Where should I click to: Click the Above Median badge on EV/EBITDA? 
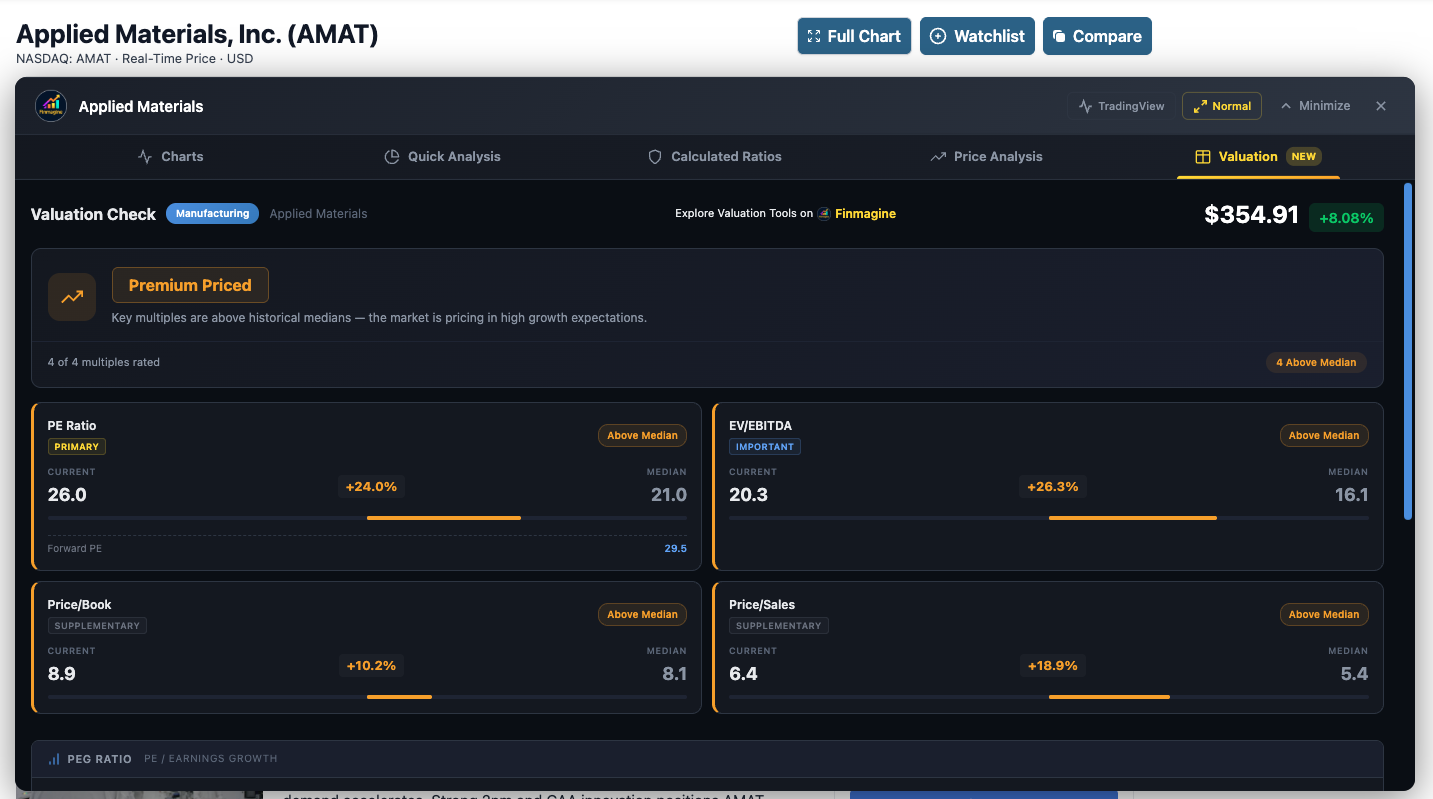click(x=1324, y=435)
